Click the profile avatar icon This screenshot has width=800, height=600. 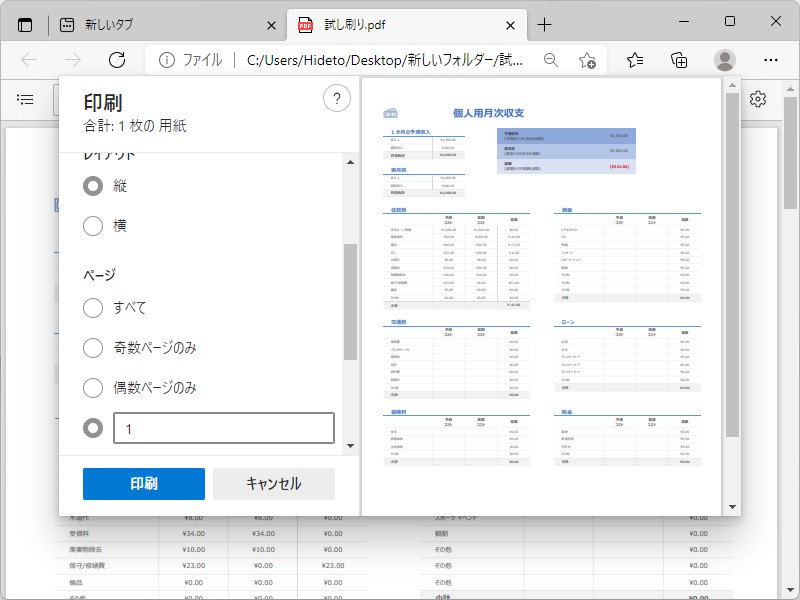(x=724, y=59)
